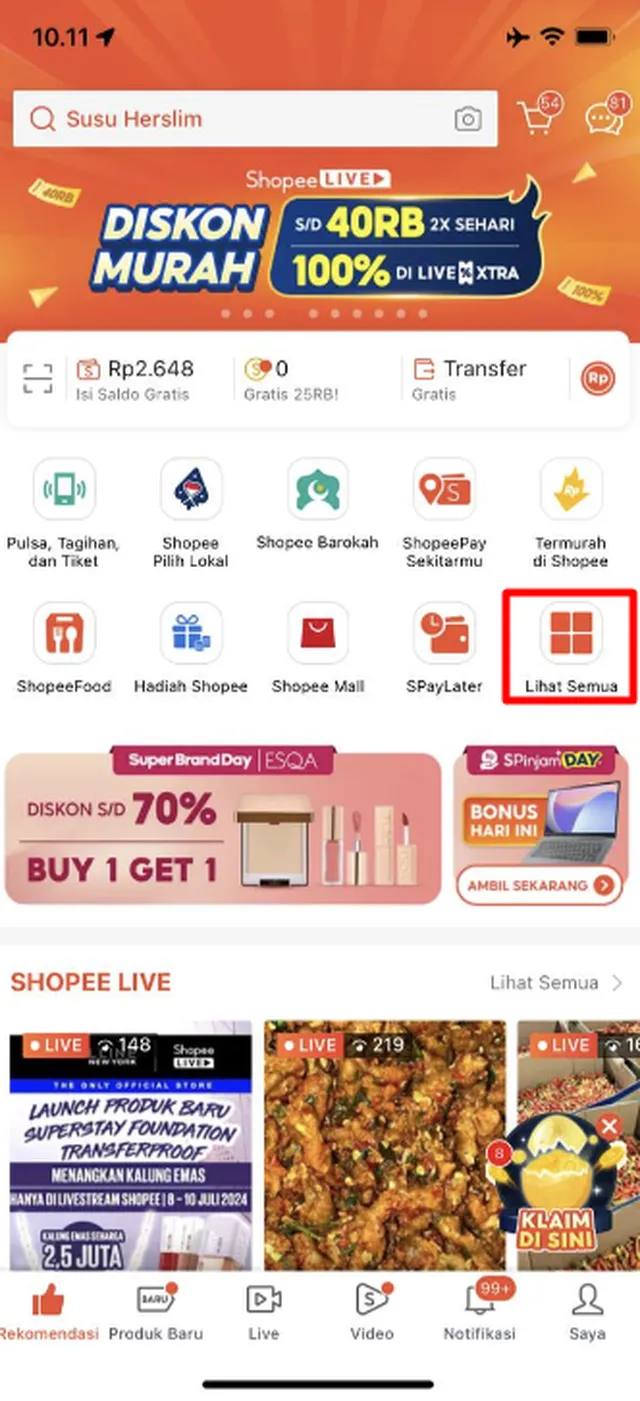
Task: Open the shopping cart icon
Action: [539, 116]
